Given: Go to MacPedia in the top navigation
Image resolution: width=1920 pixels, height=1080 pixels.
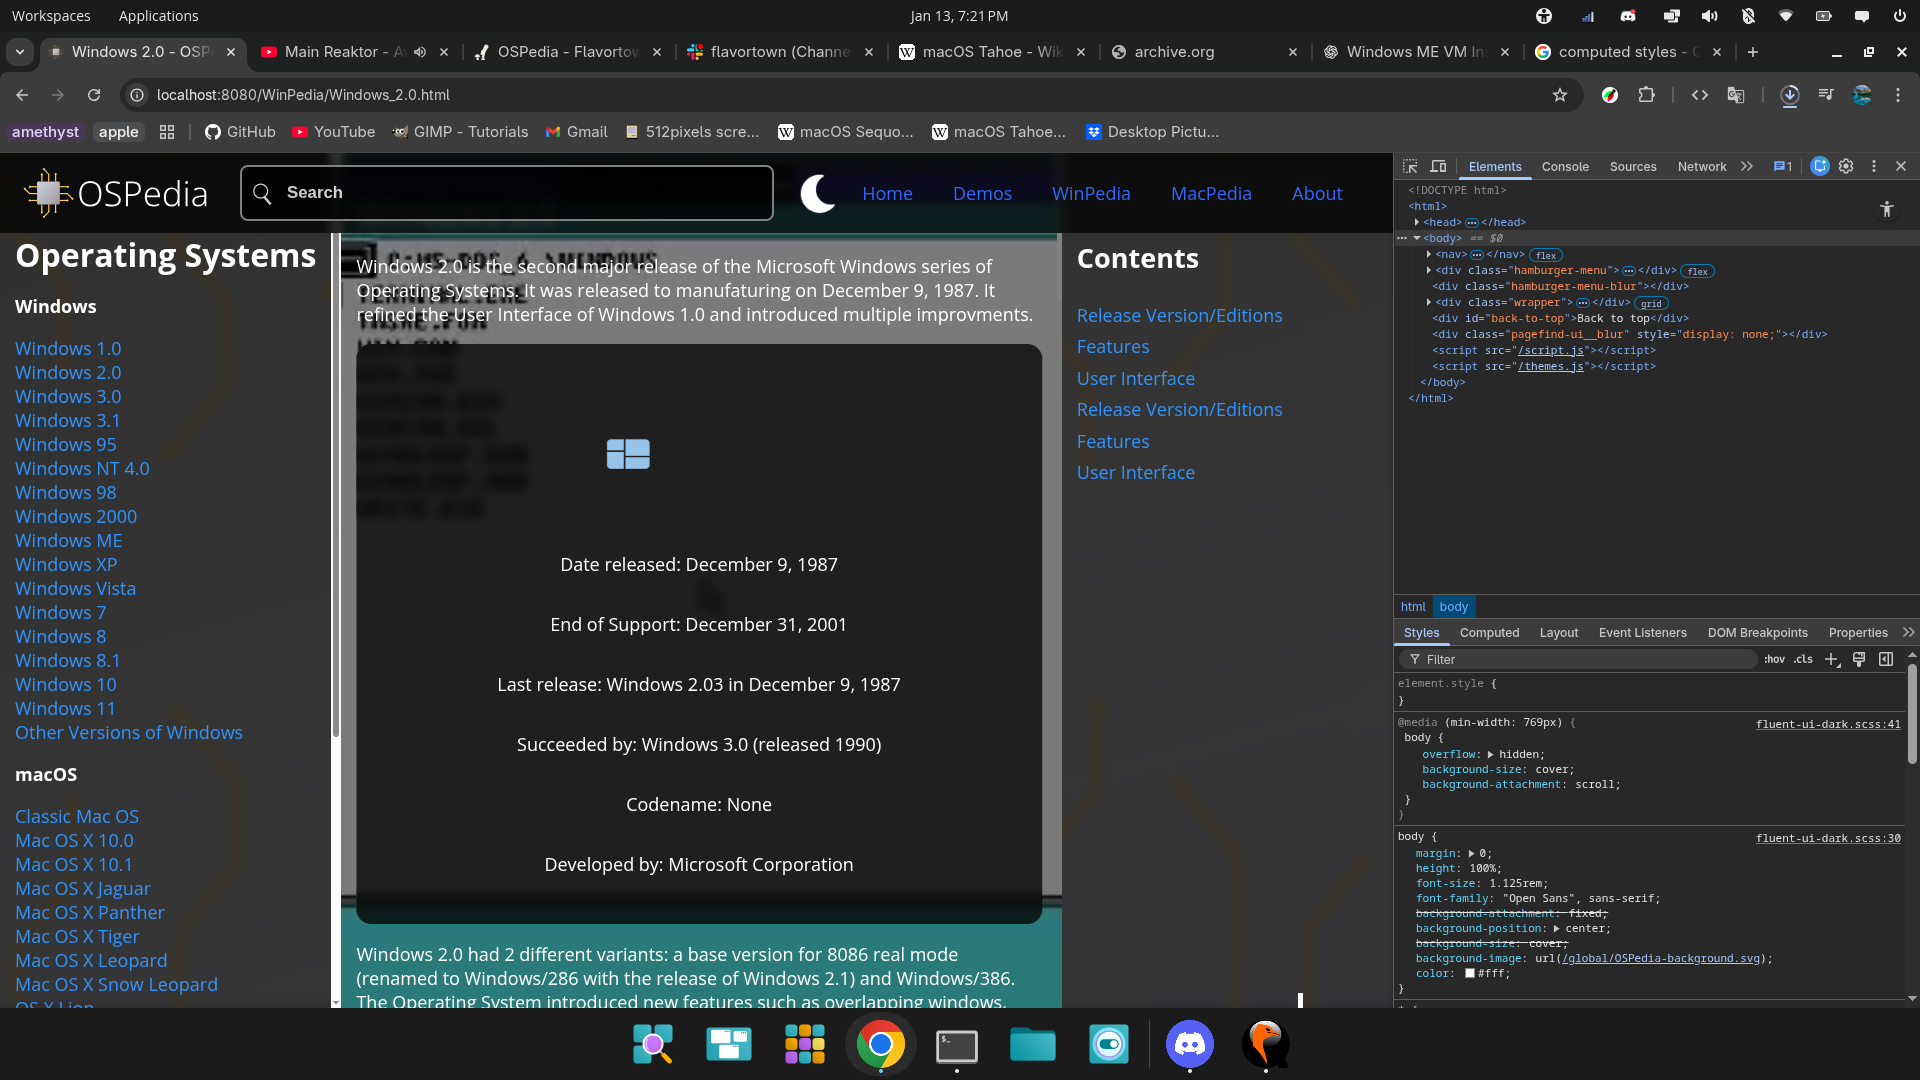Looking at the screenshot, I should coord(1210,193).
